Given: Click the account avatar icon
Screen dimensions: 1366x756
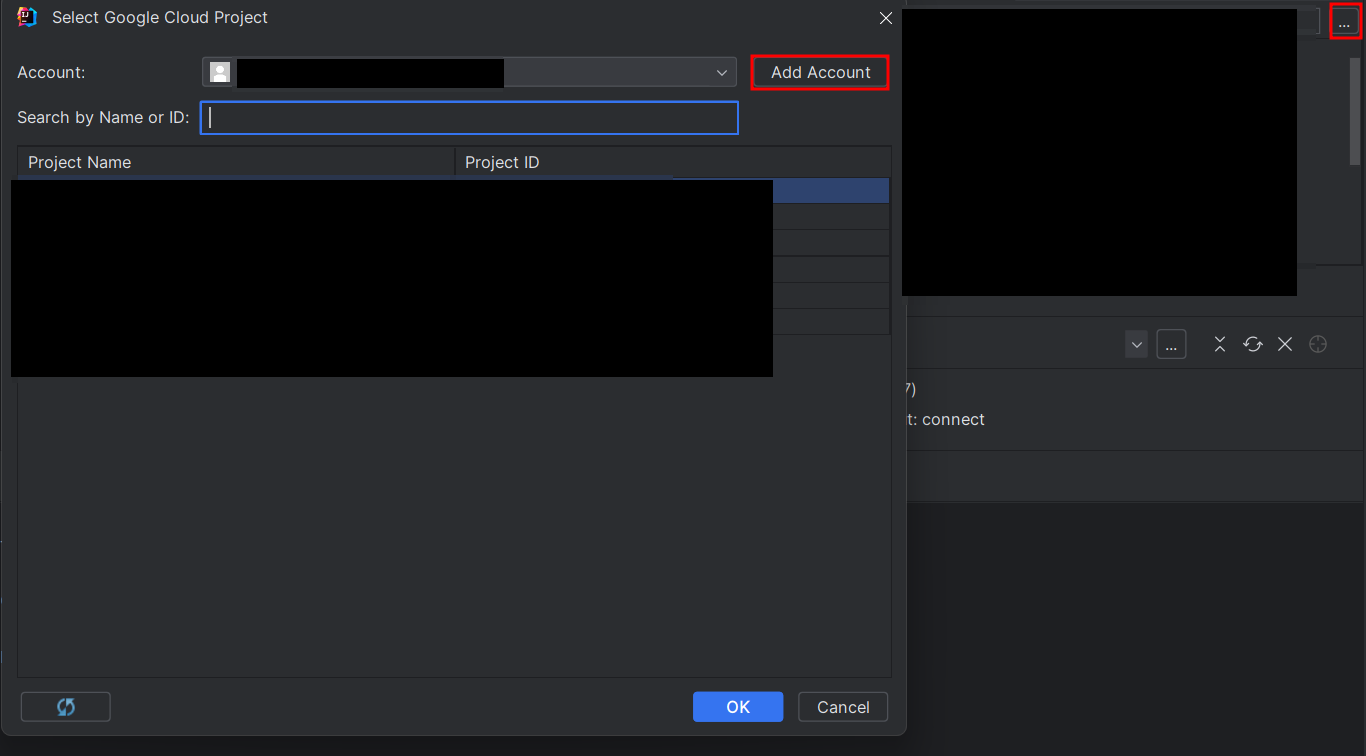Looking at the screenshot, I should coord(220,72).
